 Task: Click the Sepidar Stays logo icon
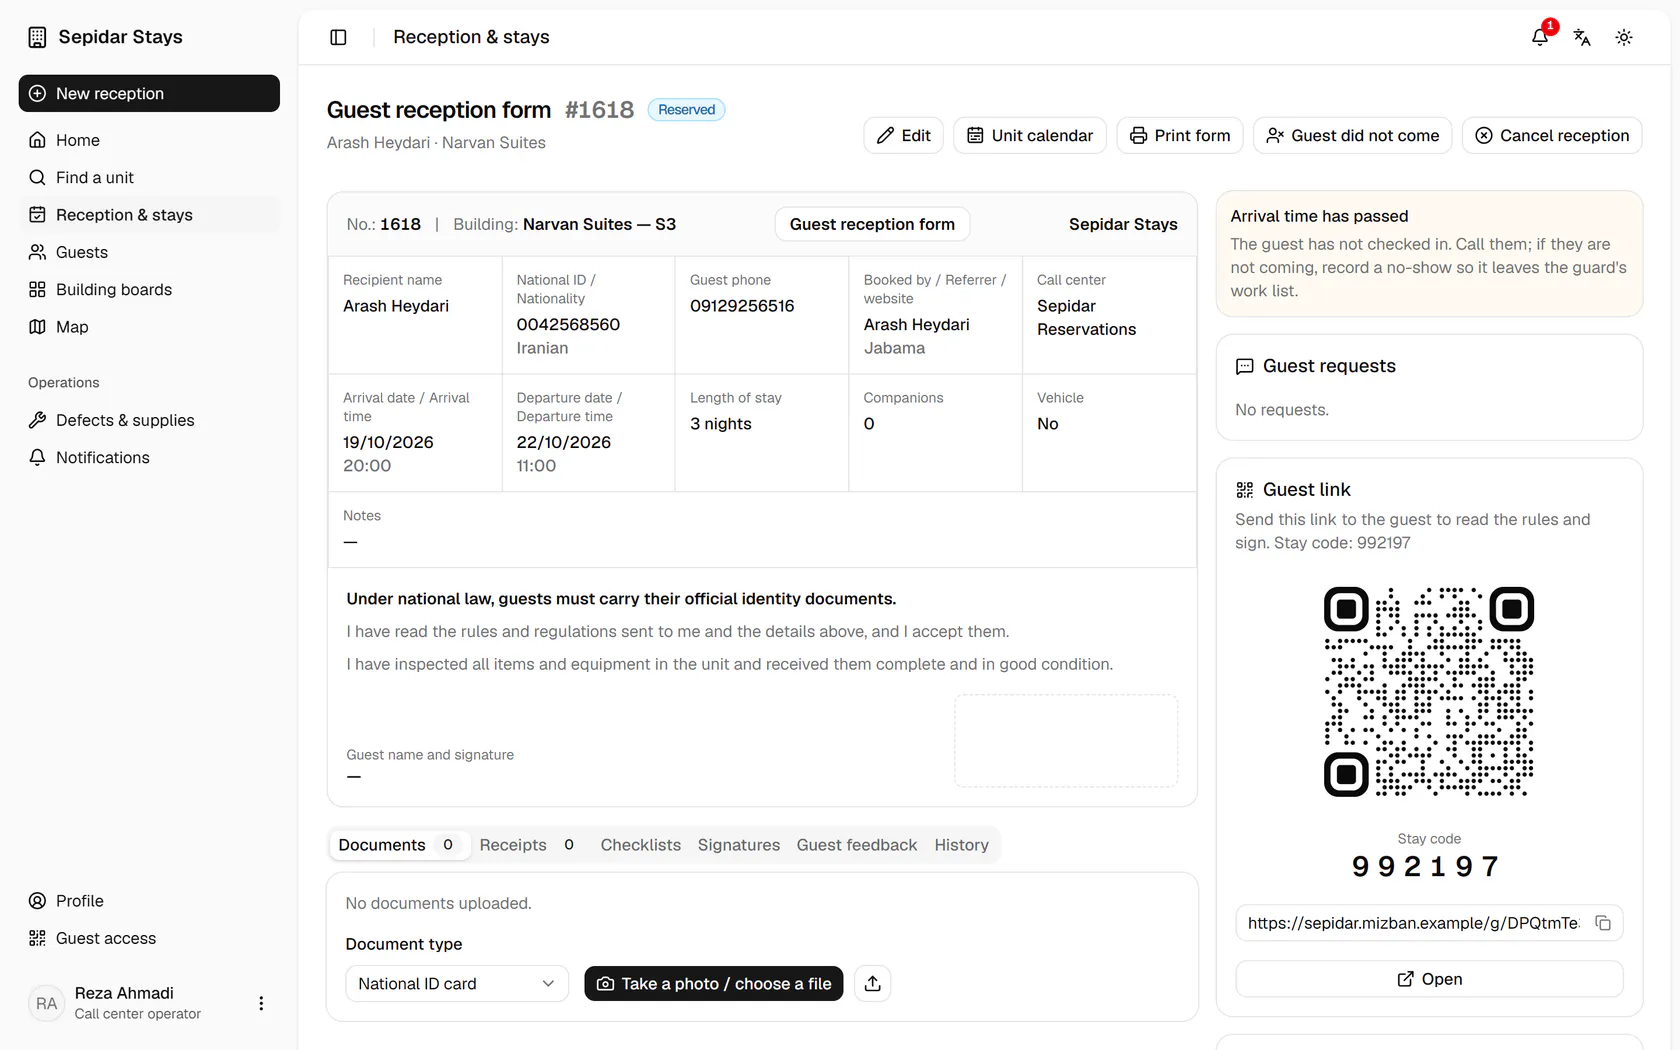pos(37,37)
